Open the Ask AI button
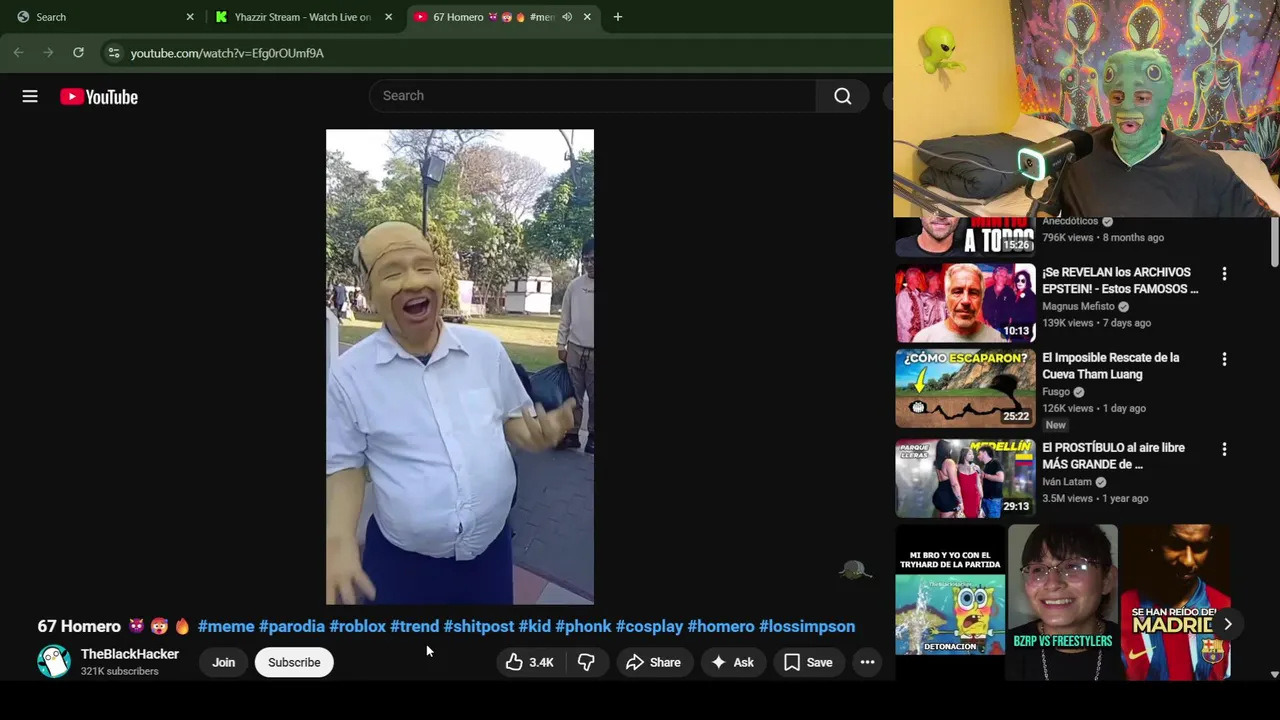This screenshot has width=1280, height=720. [732, 662]
